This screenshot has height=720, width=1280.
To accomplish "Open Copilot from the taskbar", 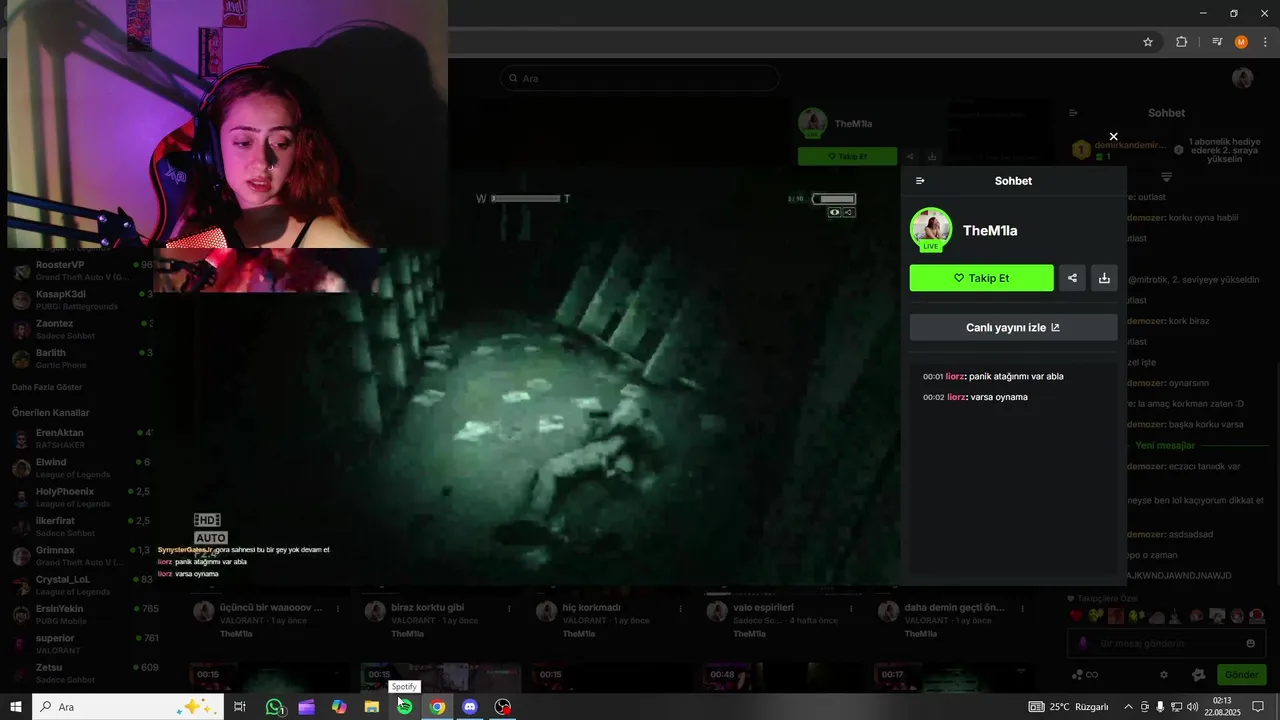I will [x=339, y=707].
